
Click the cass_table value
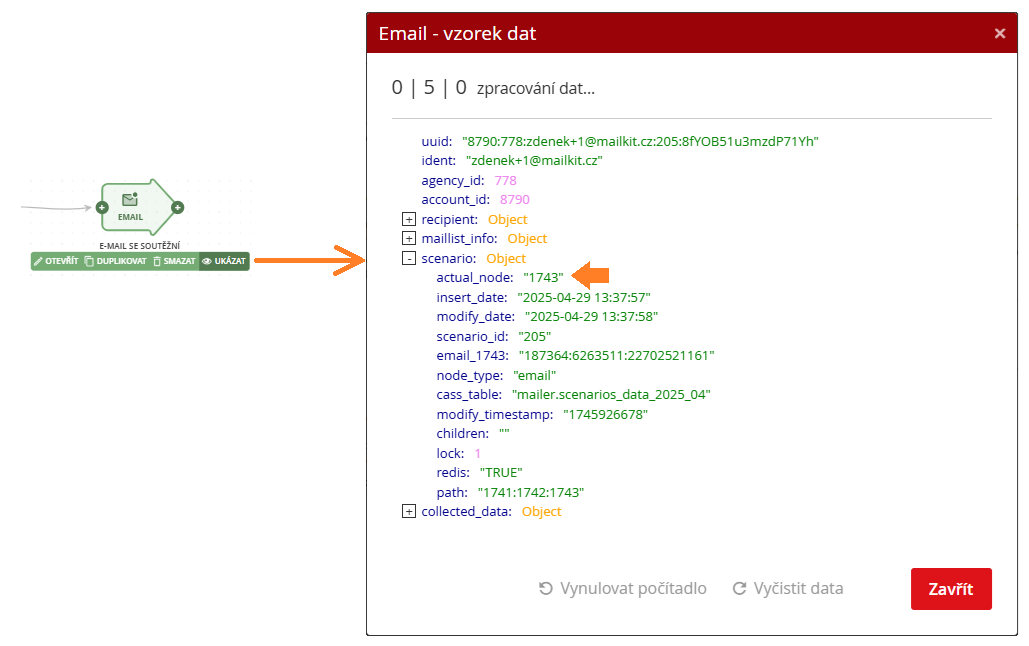click(611, 395)
